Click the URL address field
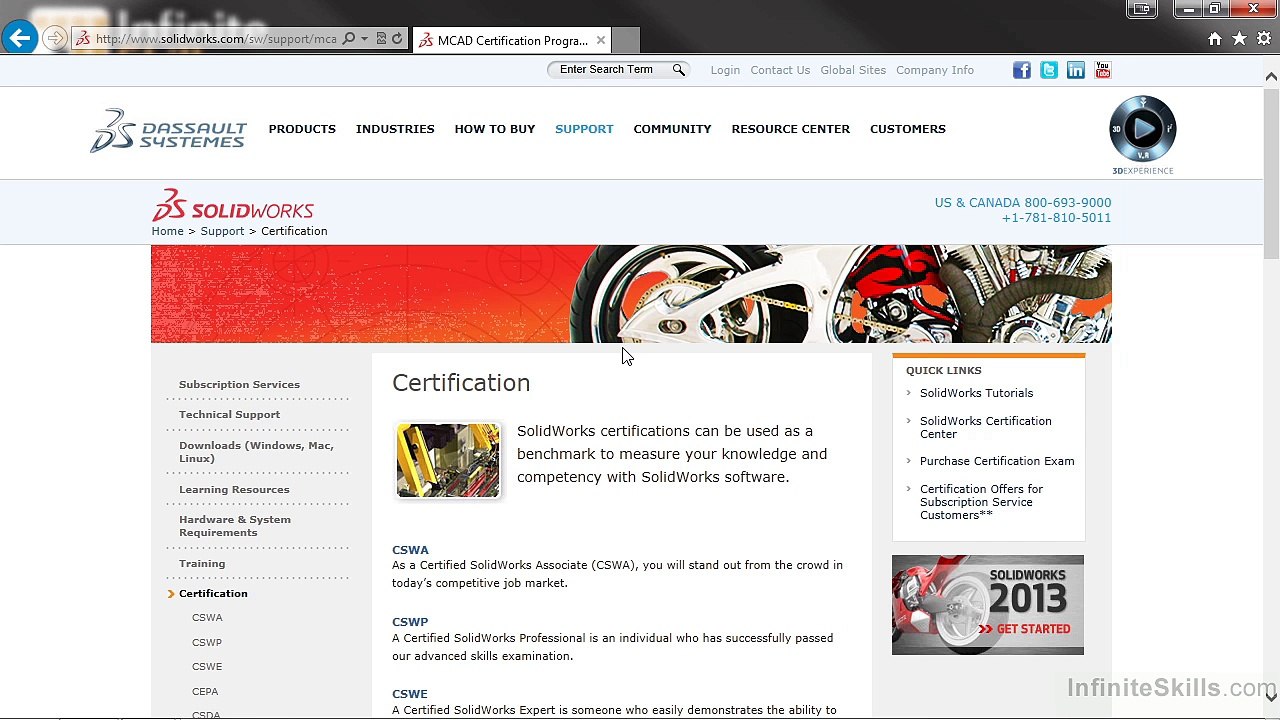 pos(216,39)
